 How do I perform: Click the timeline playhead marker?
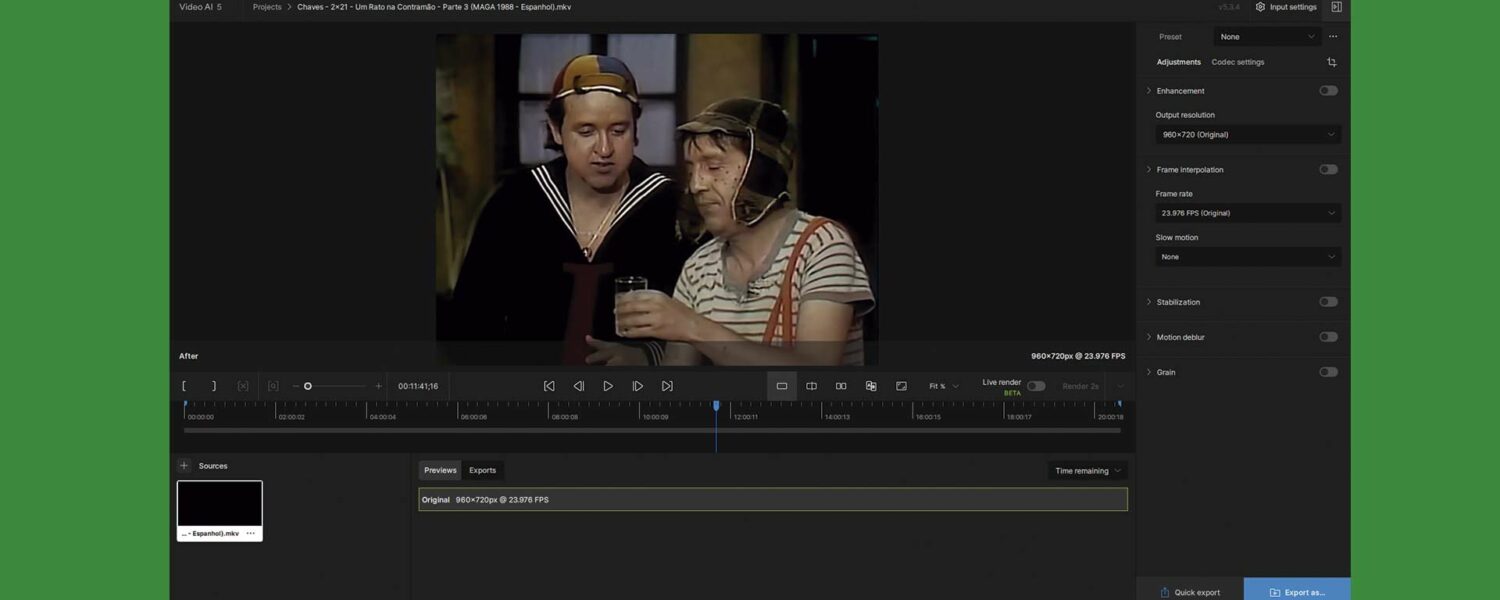pos(716,406)
